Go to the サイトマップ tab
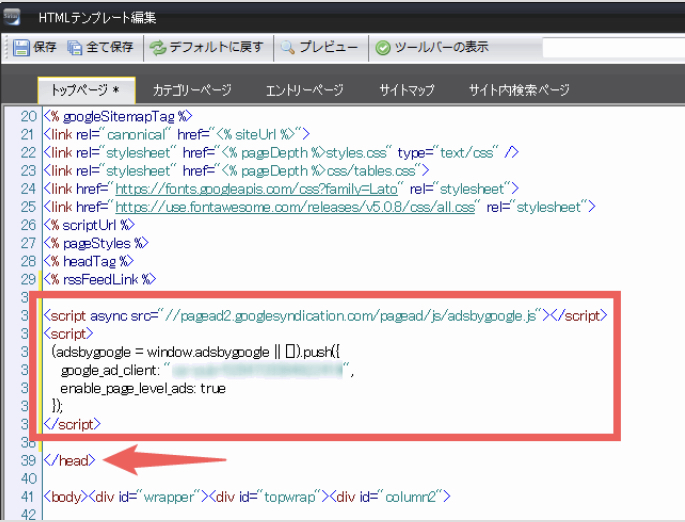 click(x=407, y=90)
